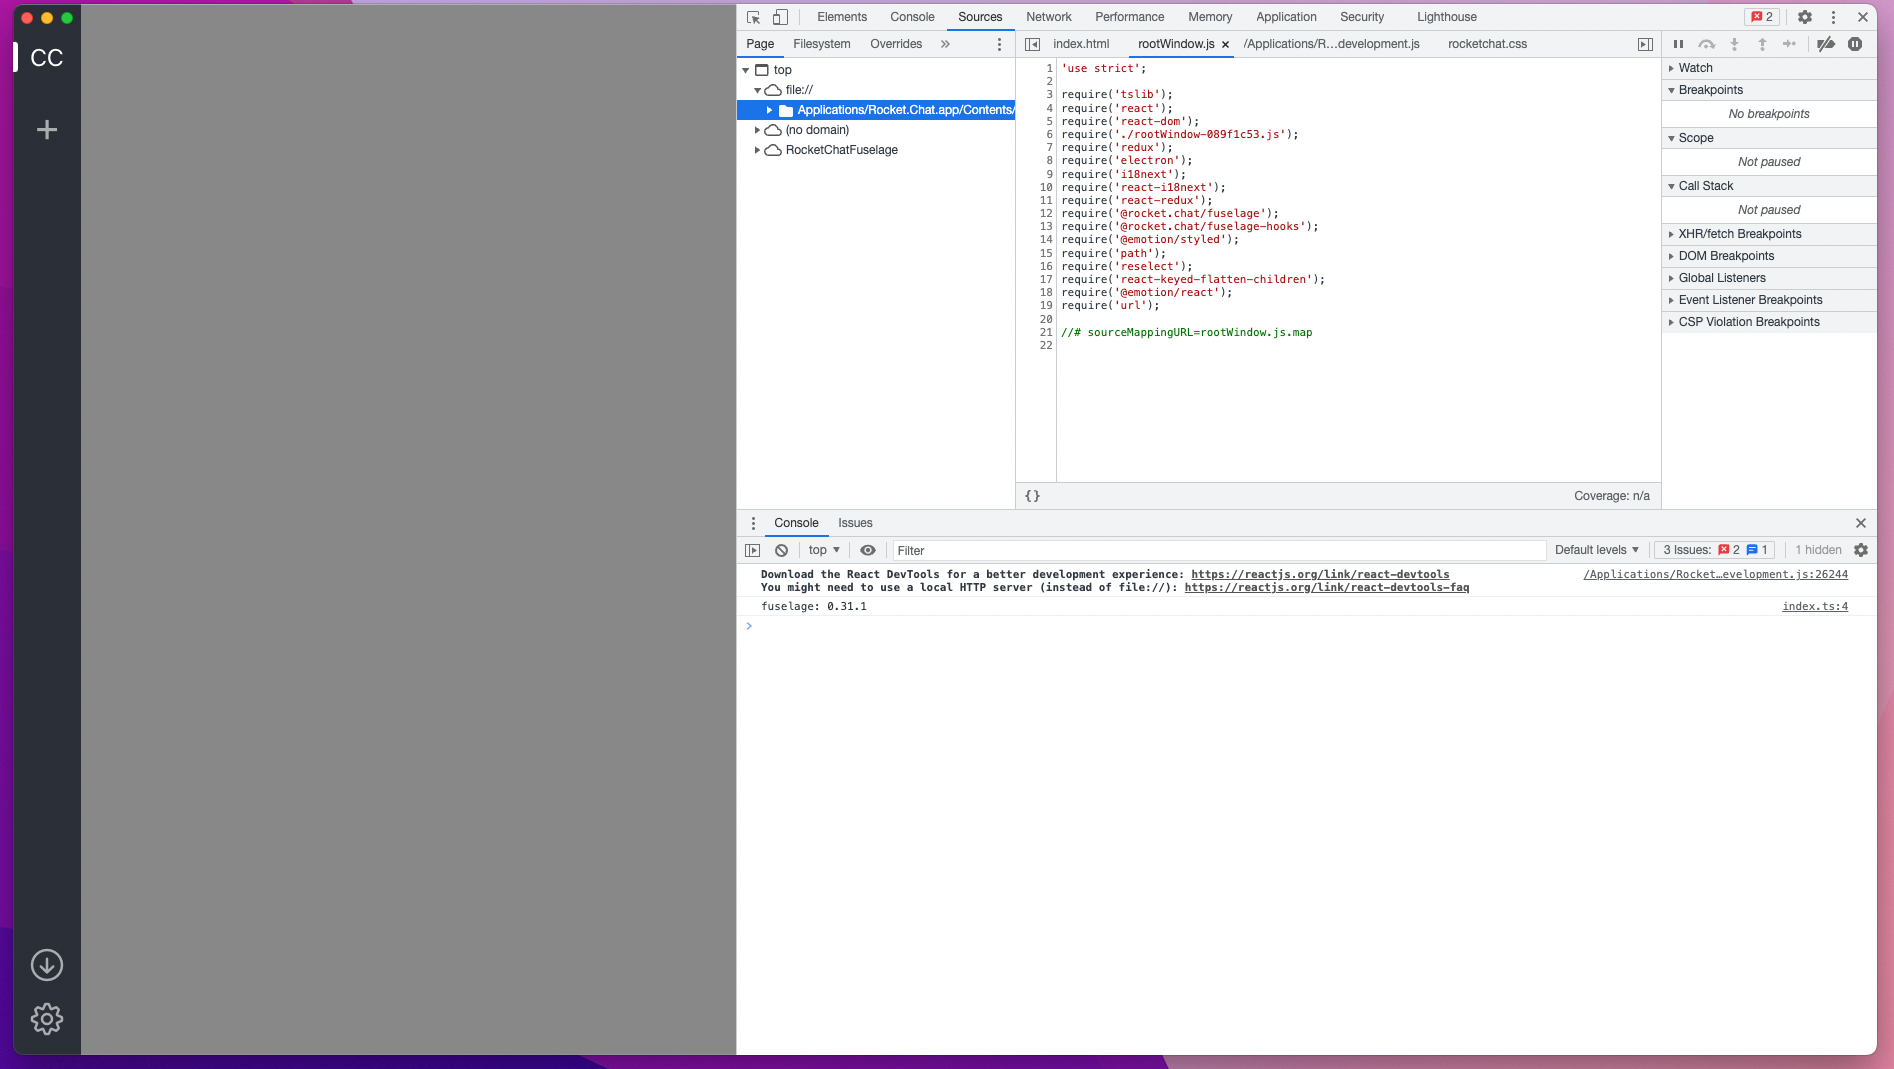Viewport: 1894px width, 1069px height.
Task: Deactivate all breakpoints
Action: (1826, 44)
